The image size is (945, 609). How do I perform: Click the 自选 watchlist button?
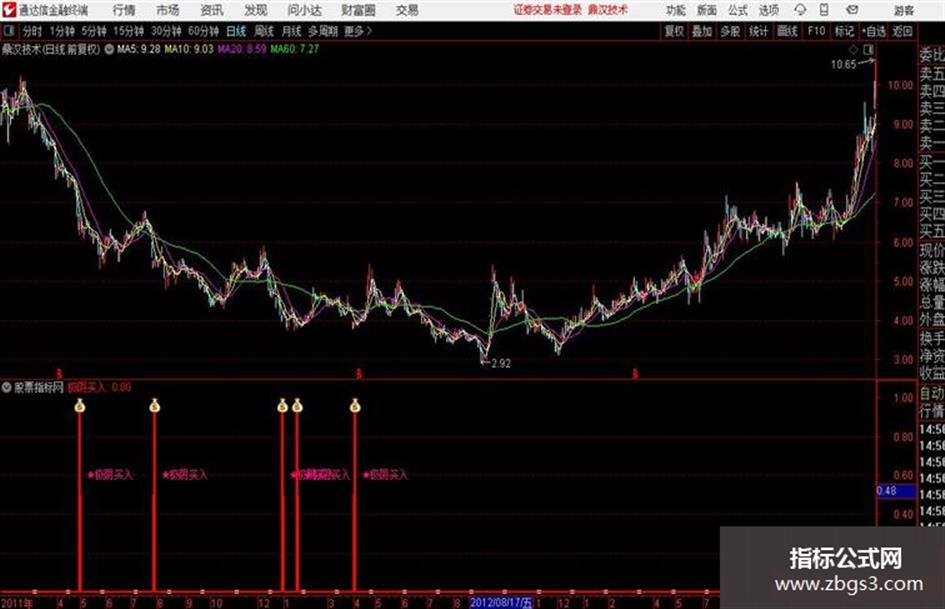coord(874,31)
